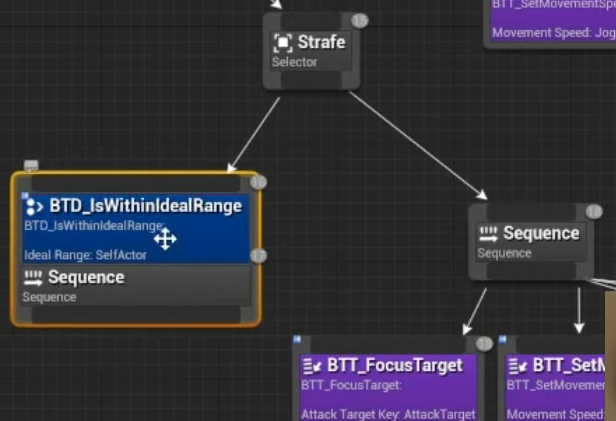Click the Sequence icon under the decorator
This screenshot has height=421, width=616.
33,278
